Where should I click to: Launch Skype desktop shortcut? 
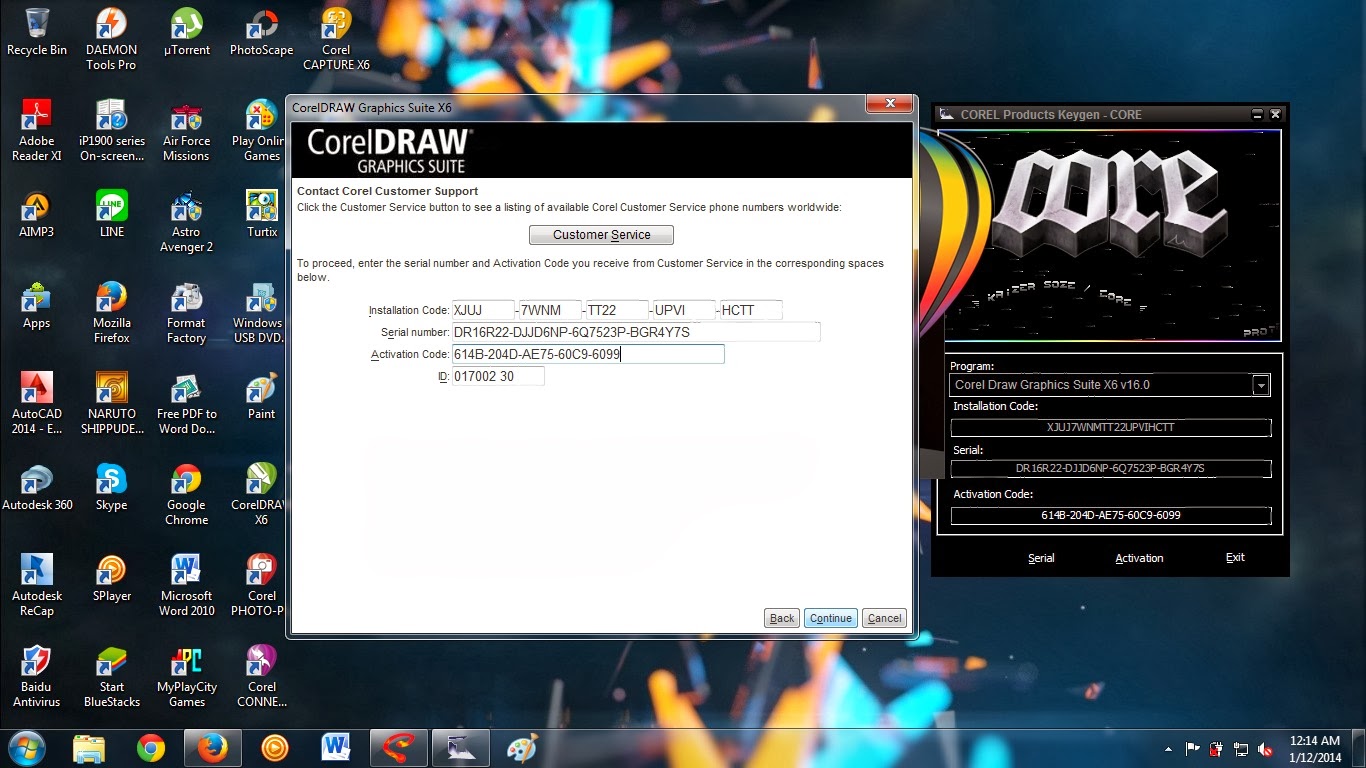[x=111, y=487]
